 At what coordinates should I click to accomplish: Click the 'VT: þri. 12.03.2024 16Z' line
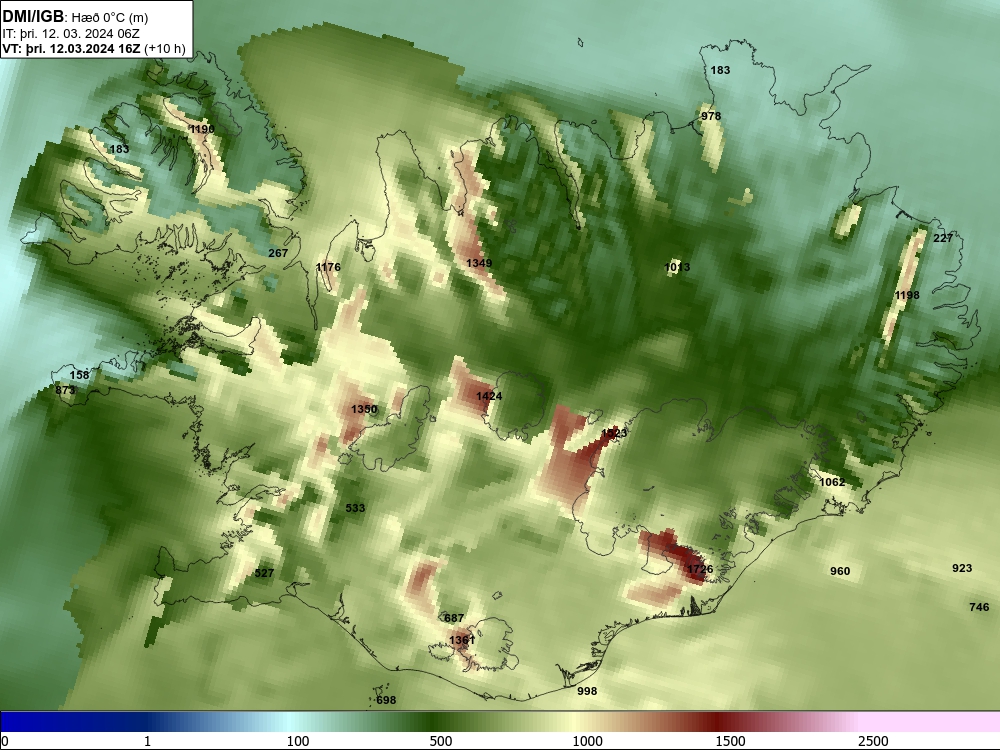pos(71,49)
